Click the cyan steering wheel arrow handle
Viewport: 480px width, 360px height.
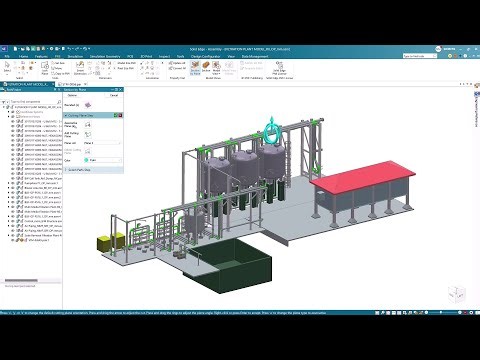click(x=272, y=121)
